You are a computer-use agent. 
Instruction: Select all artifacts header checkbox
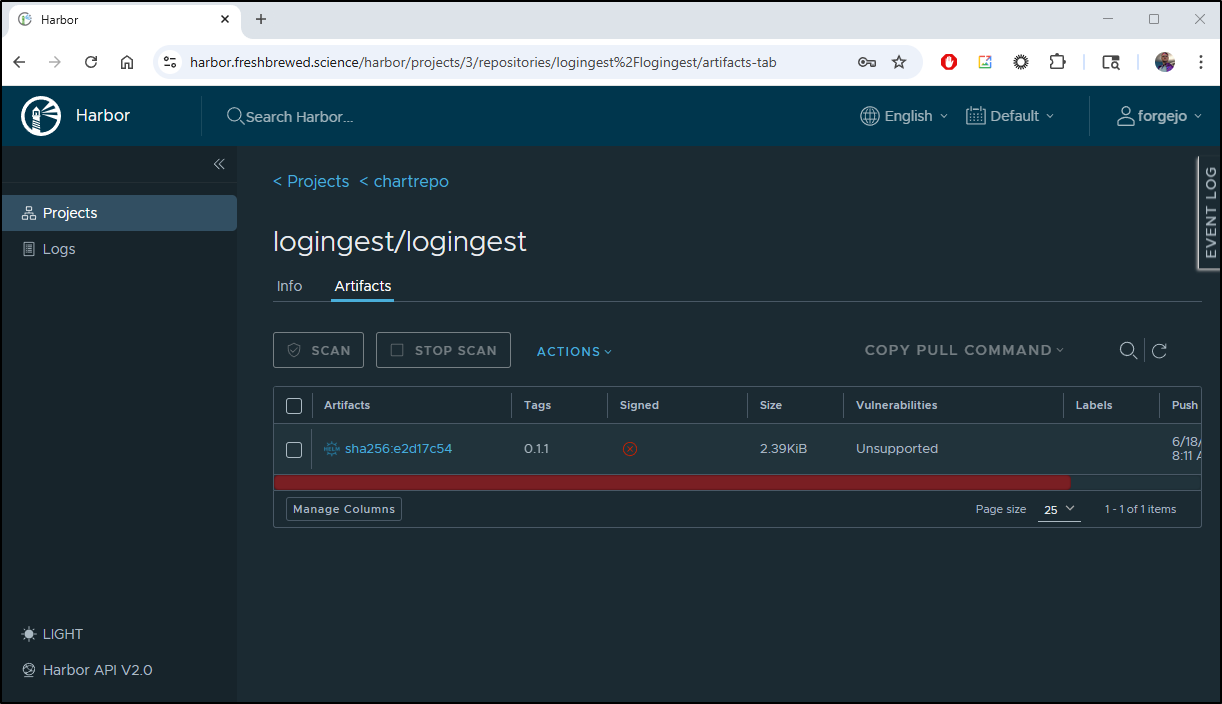(294, 406)
